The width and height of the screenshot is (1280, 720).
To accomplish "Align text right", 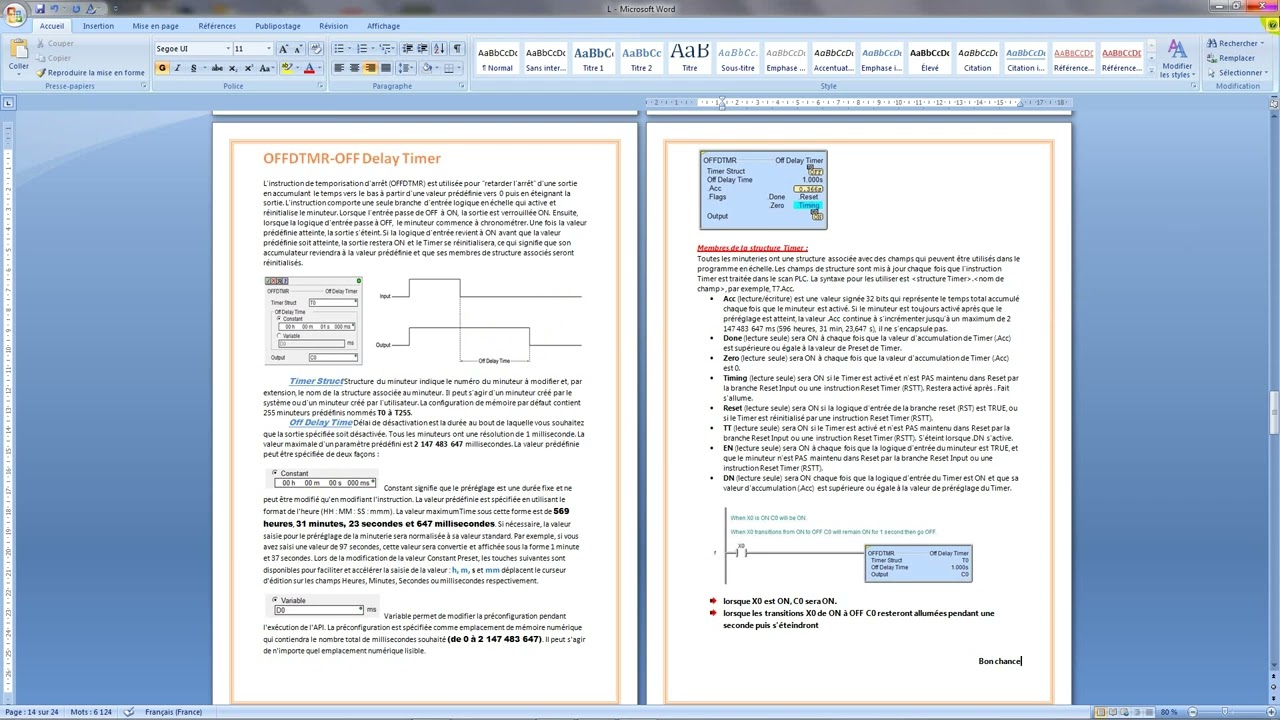I will pos(370,68).
